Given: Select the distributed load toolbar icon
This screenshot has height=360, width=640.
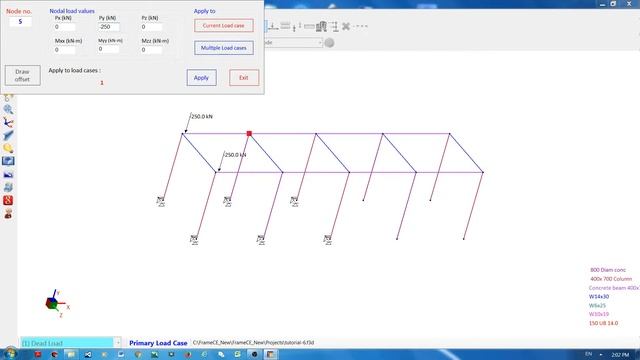Looking at the screenshot, I should click(x=285, y=26).
